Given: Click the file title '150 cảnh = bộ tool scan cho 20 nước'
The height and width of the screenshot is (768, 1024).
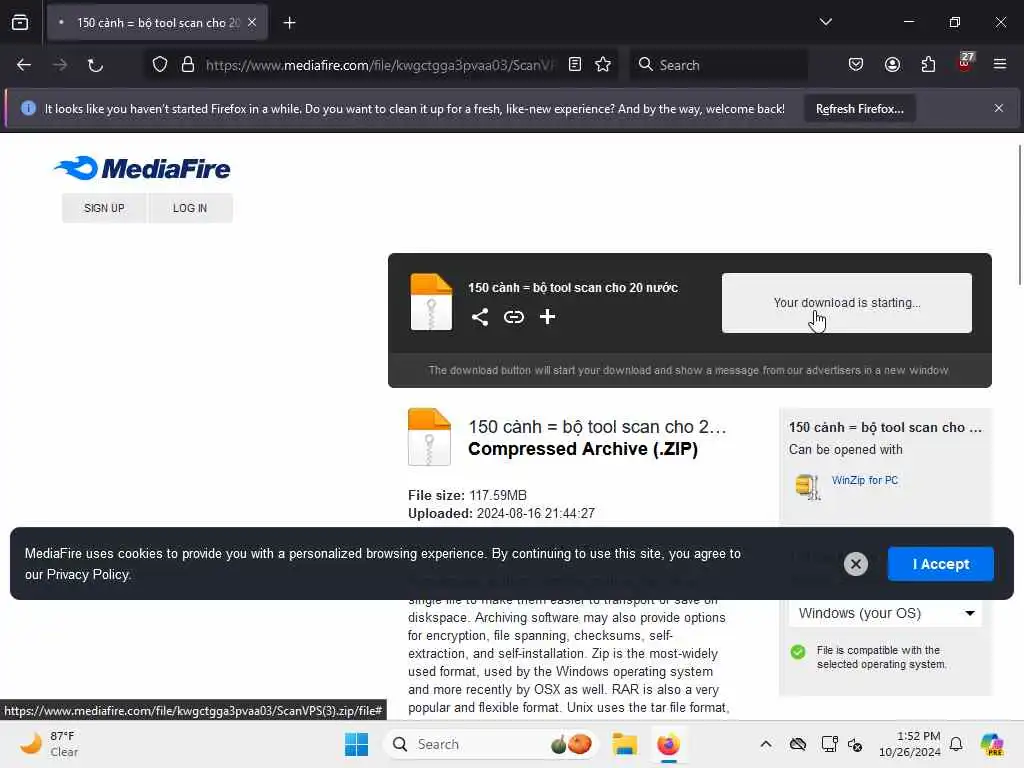Looking at the screenshot, I should pos(573,287).
